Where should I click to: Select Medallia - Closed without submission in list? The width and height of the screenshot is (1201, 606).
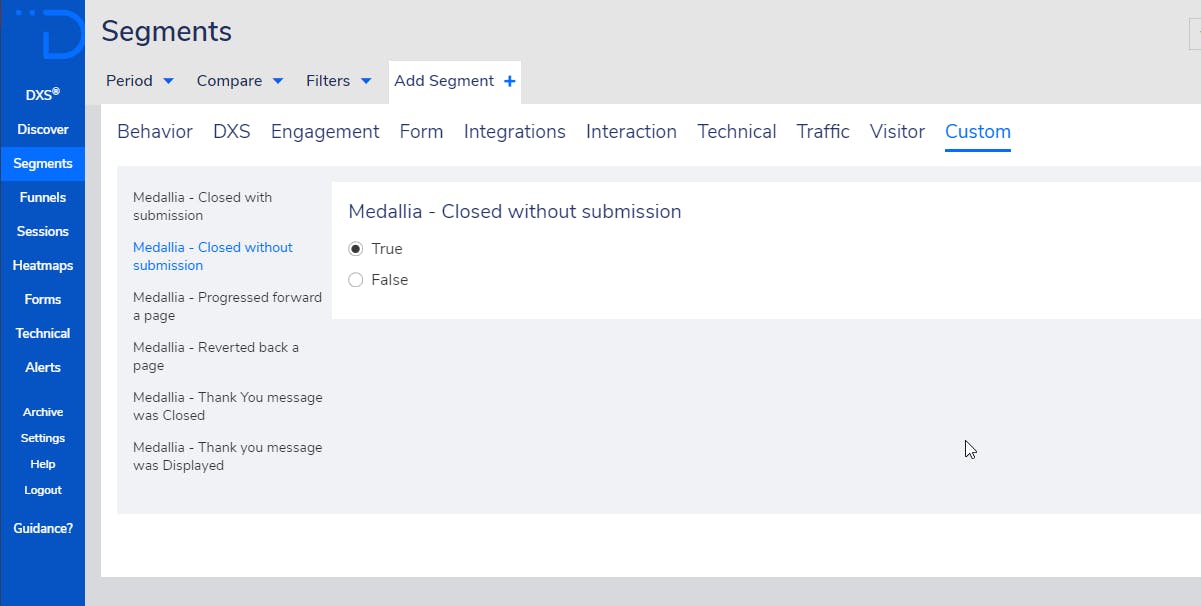tap(213, 256)
